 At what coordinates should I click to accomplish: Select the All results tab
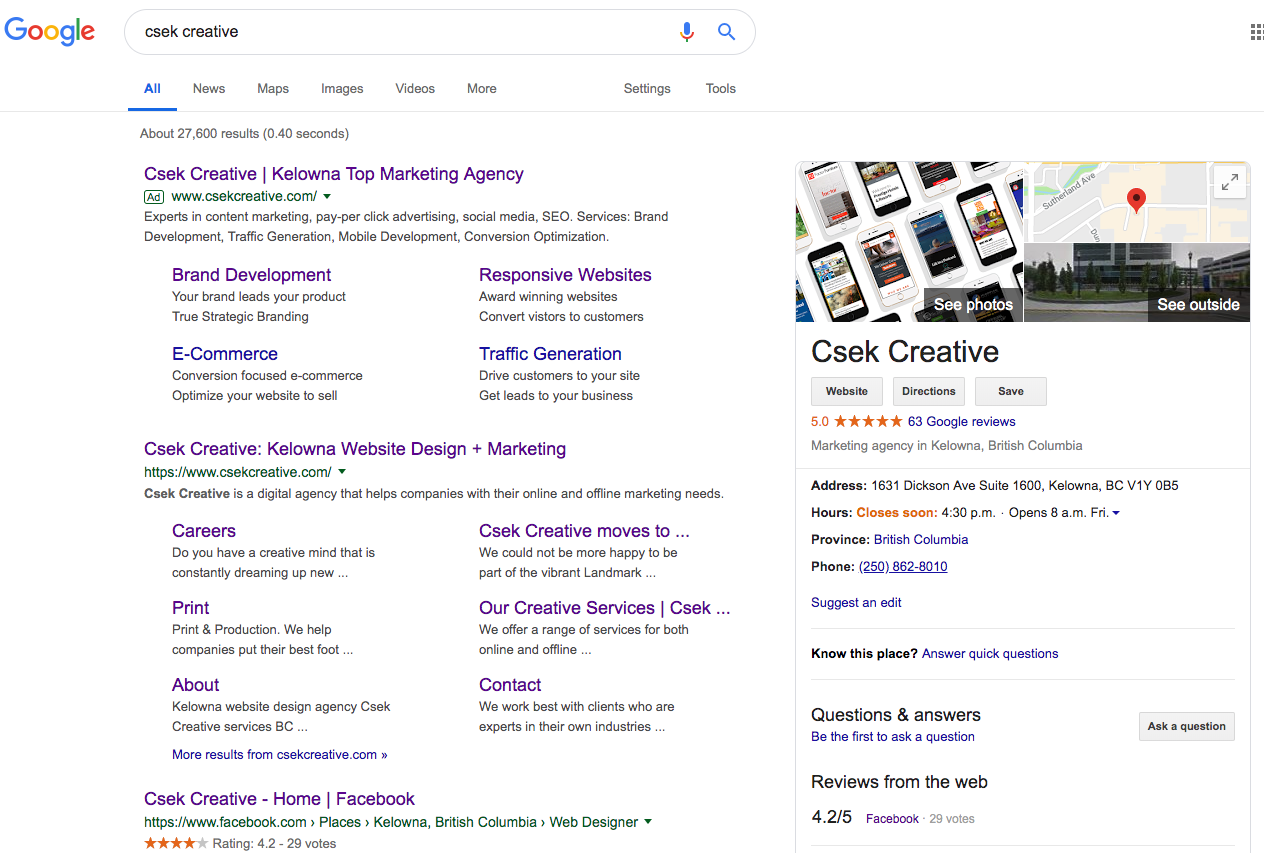pos(152,89)
